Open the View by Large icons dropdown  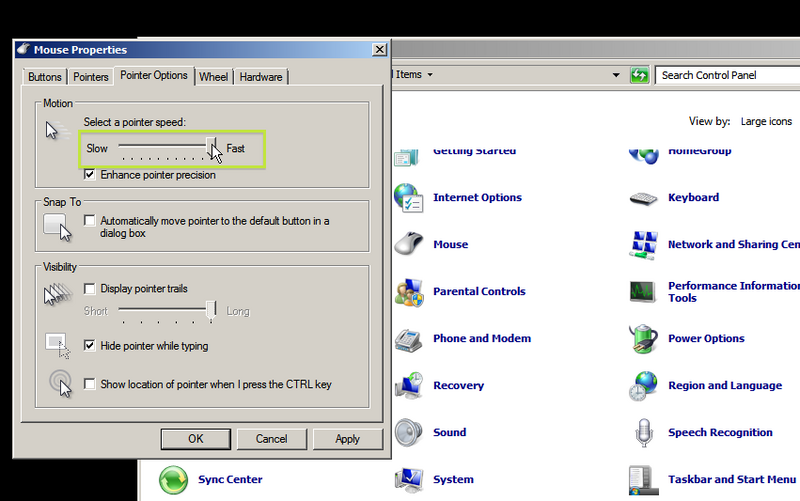(x=766, y=121)
